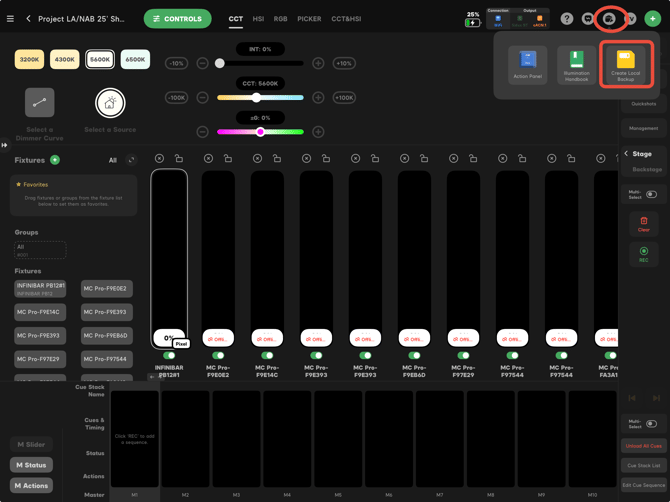Viewport: 670px width, 502px height.
Task: Toggle MC Pro-F9EB6D on/off switch
Action: (414, 355)
